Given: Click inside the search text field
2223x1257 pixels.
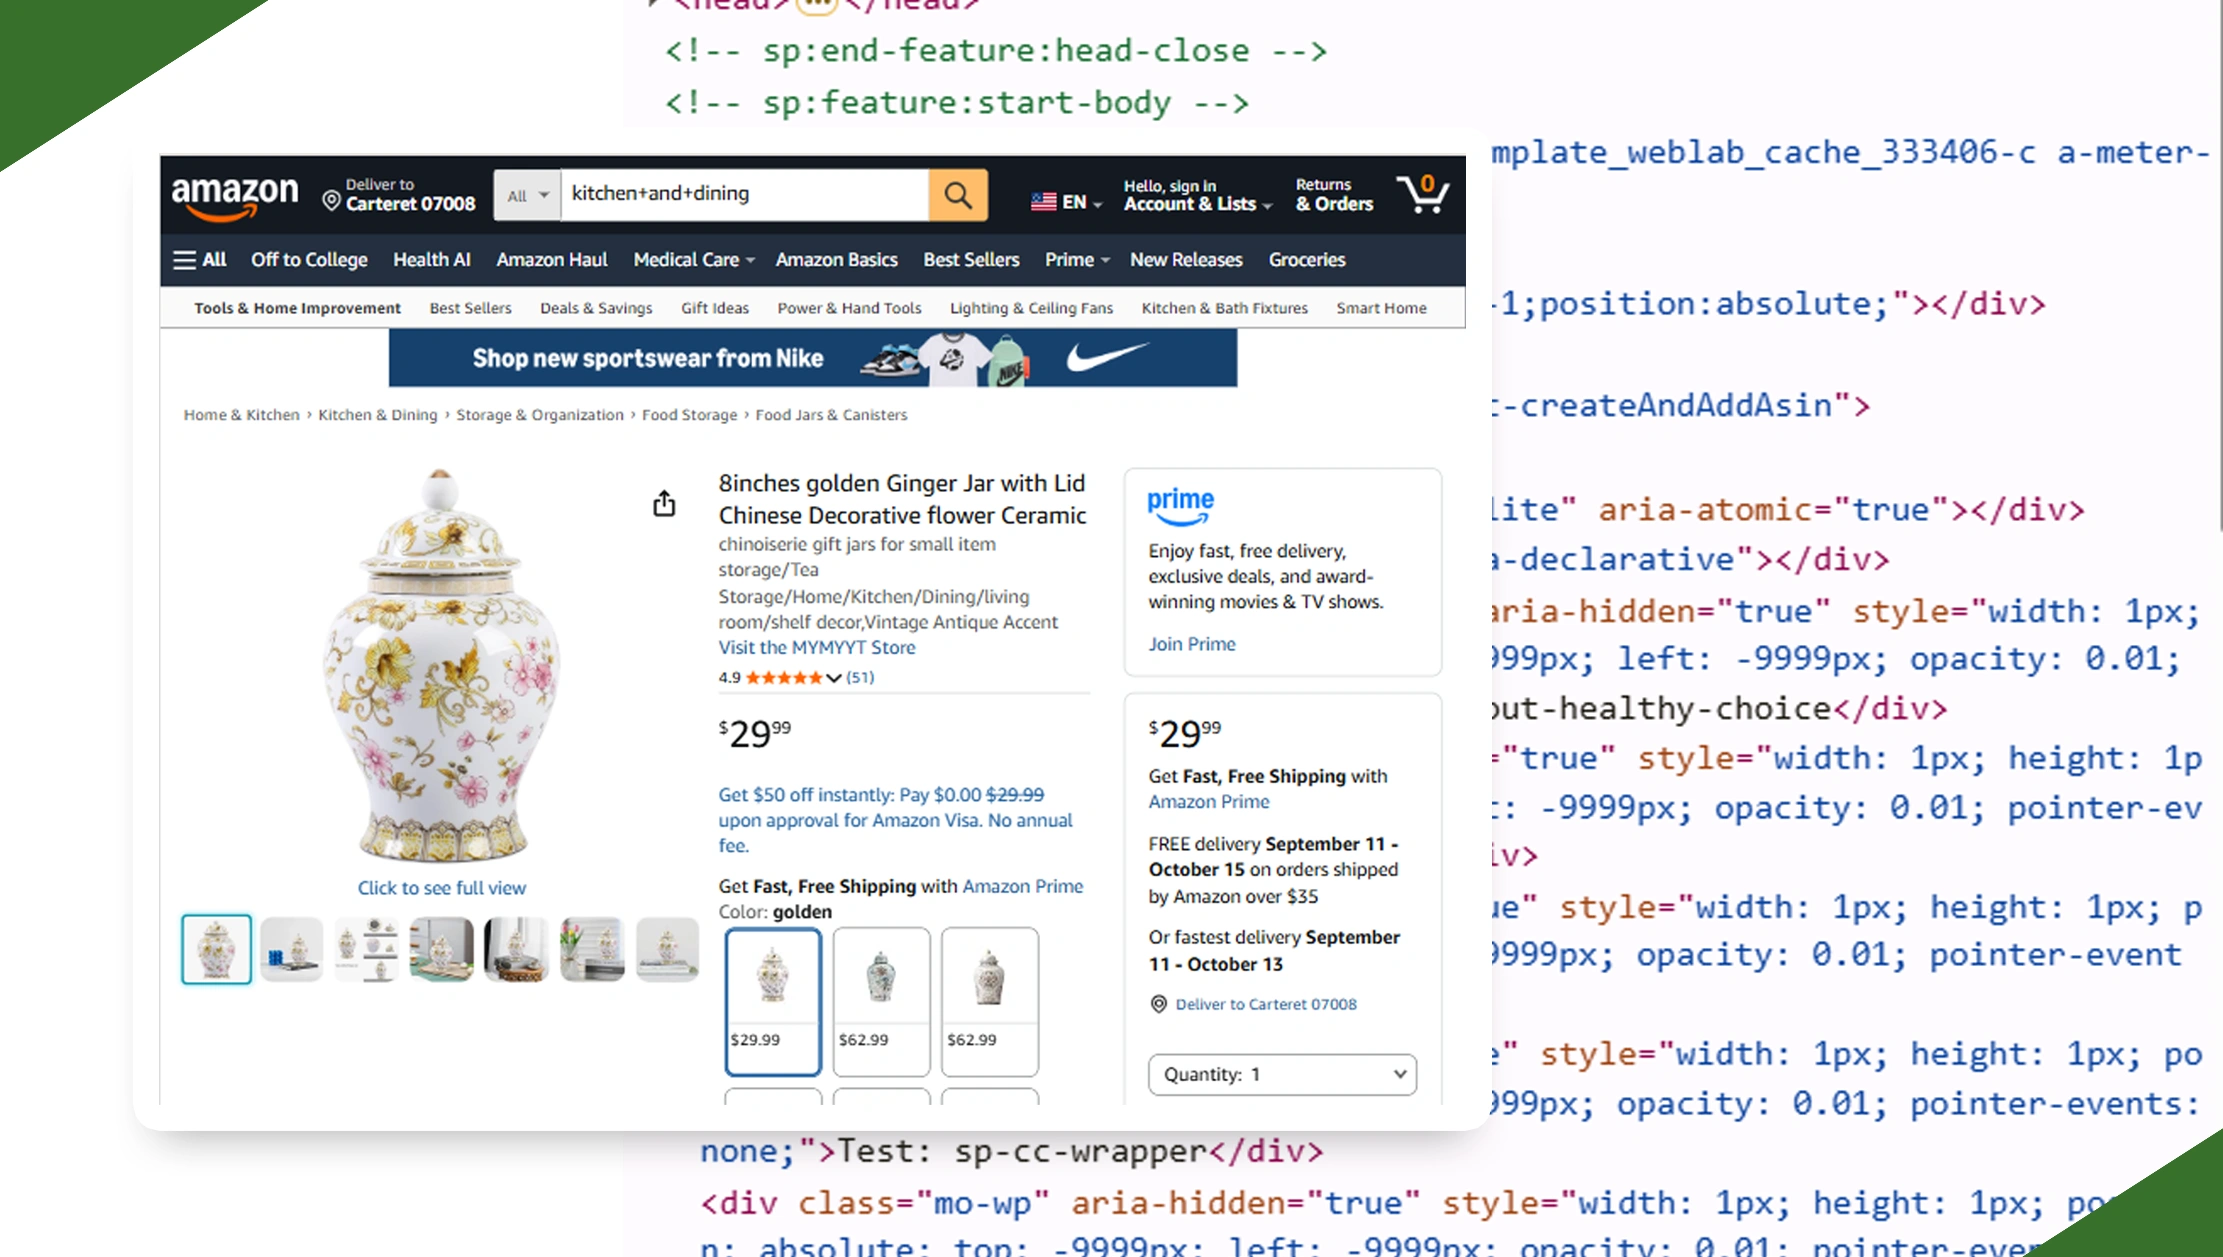Looking at the screenshot, I should pyautogui.click(x=745, y=195).
